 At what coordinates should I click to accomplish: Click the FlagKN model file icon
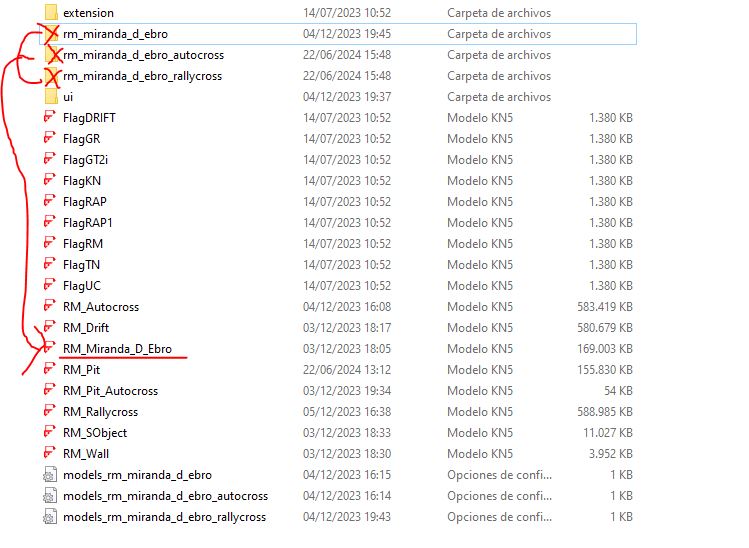50,180
